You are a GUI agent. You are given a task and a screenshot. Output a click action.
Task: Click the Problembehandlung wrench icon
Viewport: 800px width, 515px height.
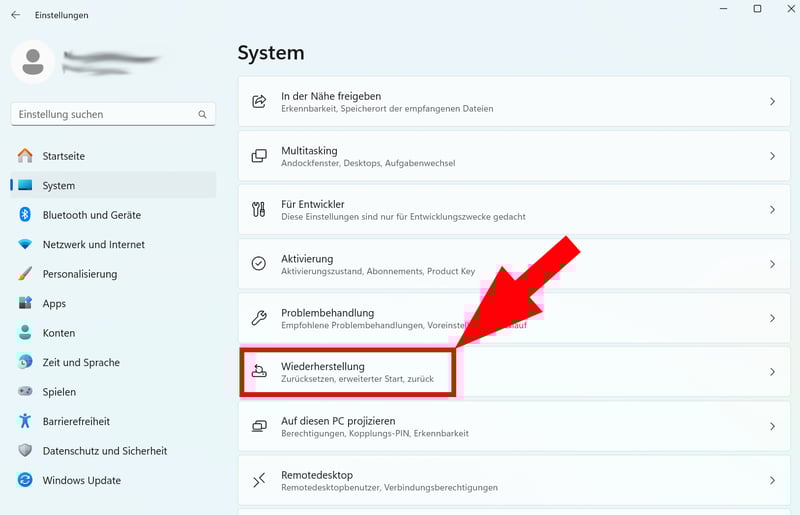[259, 318]
